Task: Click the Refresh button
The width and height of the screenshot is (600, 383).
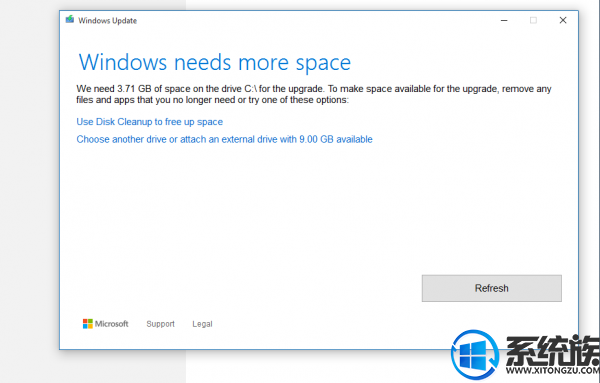Action: pos(492,288)
